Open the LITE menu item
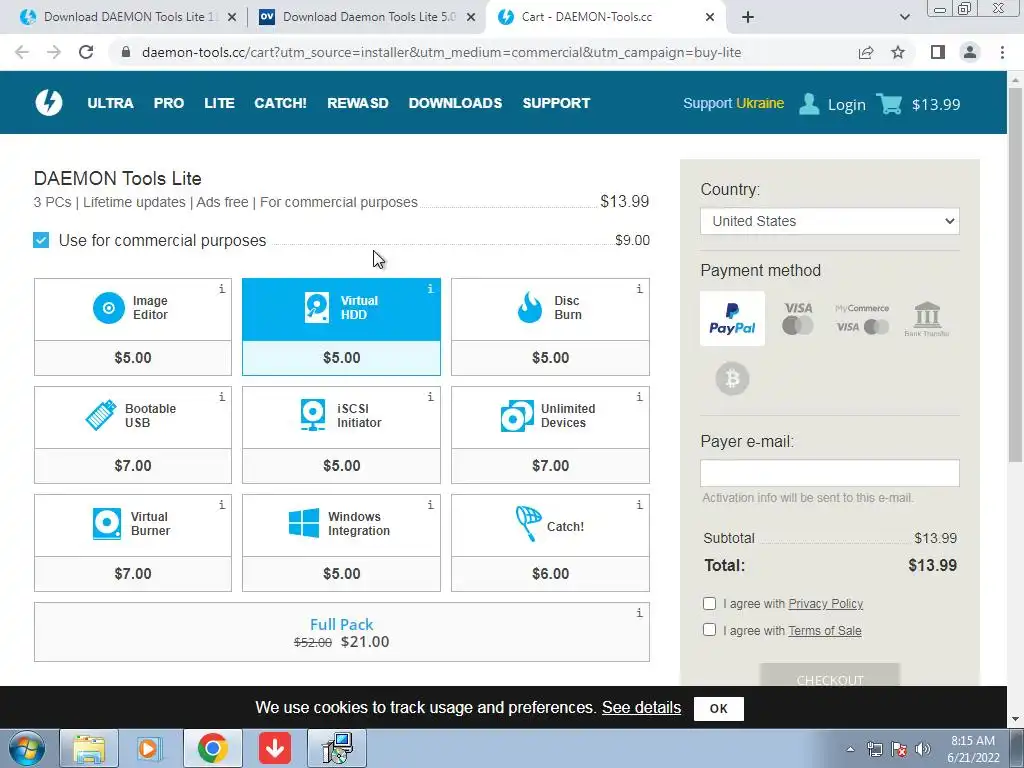 click(219, 103)
